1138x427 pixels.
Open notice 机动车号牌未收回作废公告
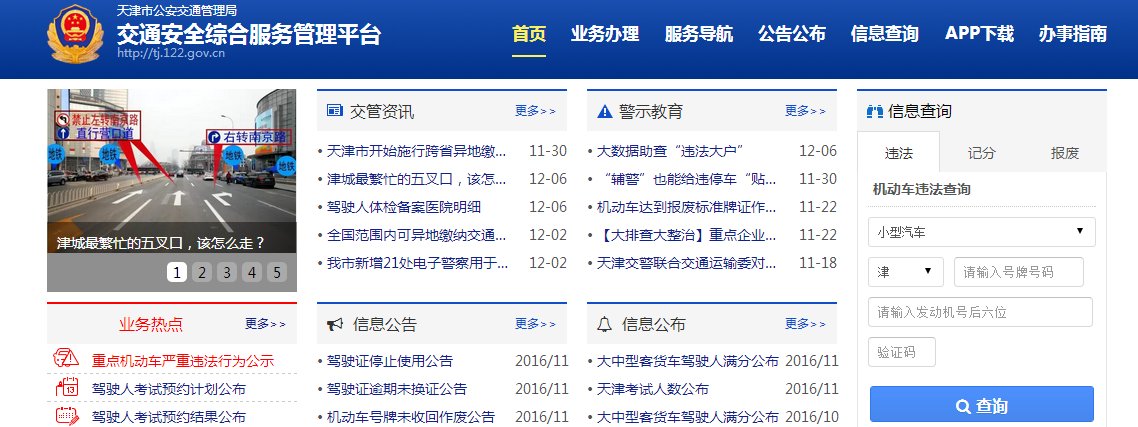pos(411,418)
